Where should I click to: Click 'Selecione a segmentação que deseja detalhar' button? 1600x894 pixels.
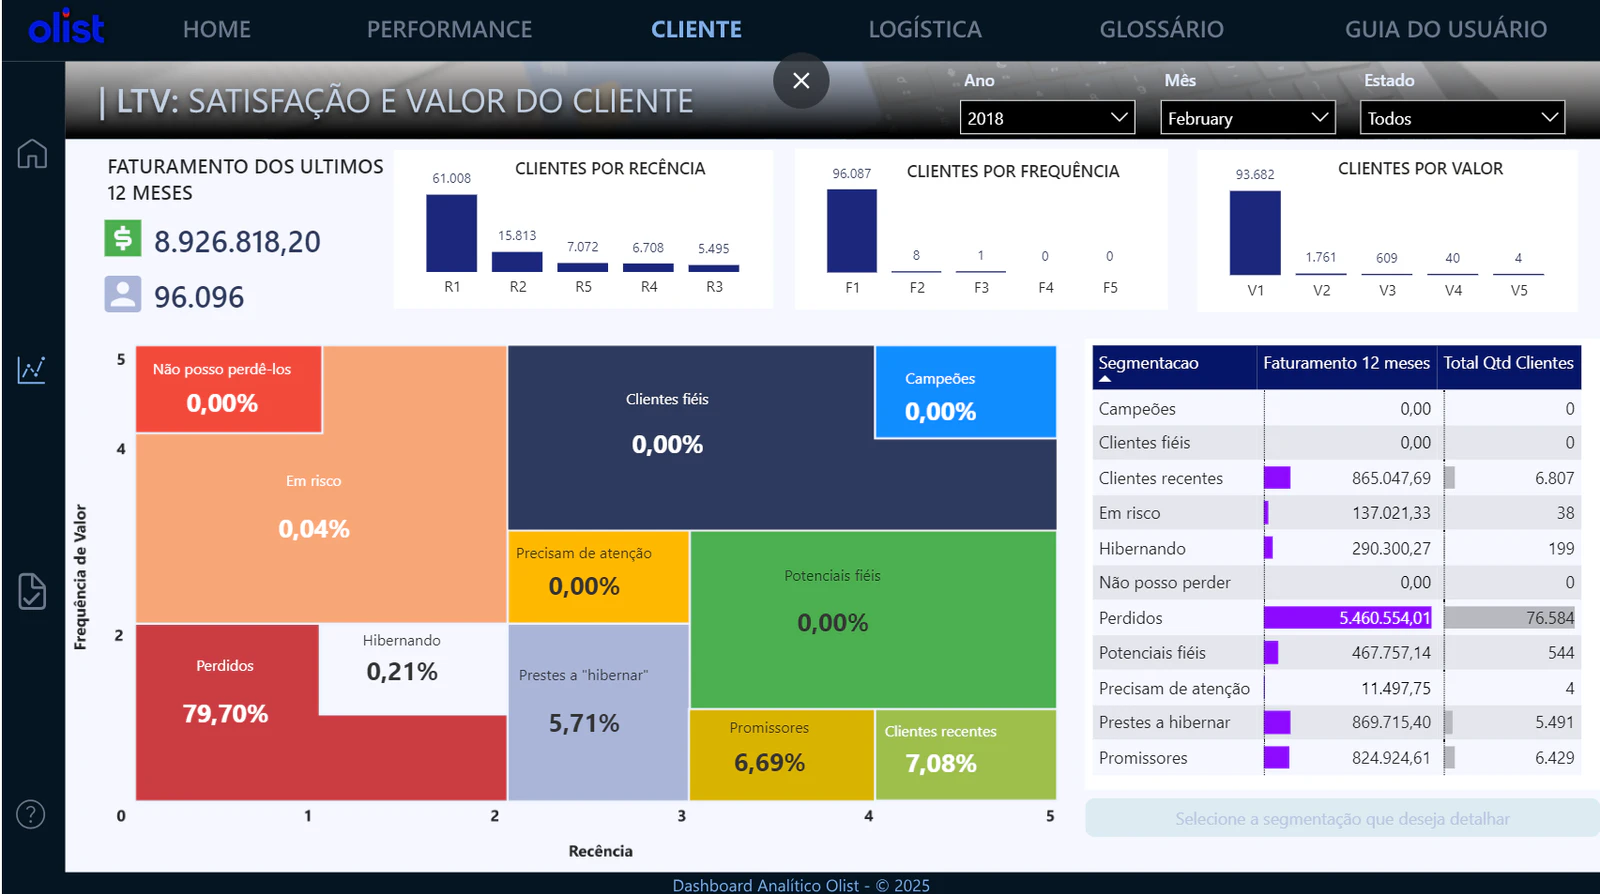1342,818
